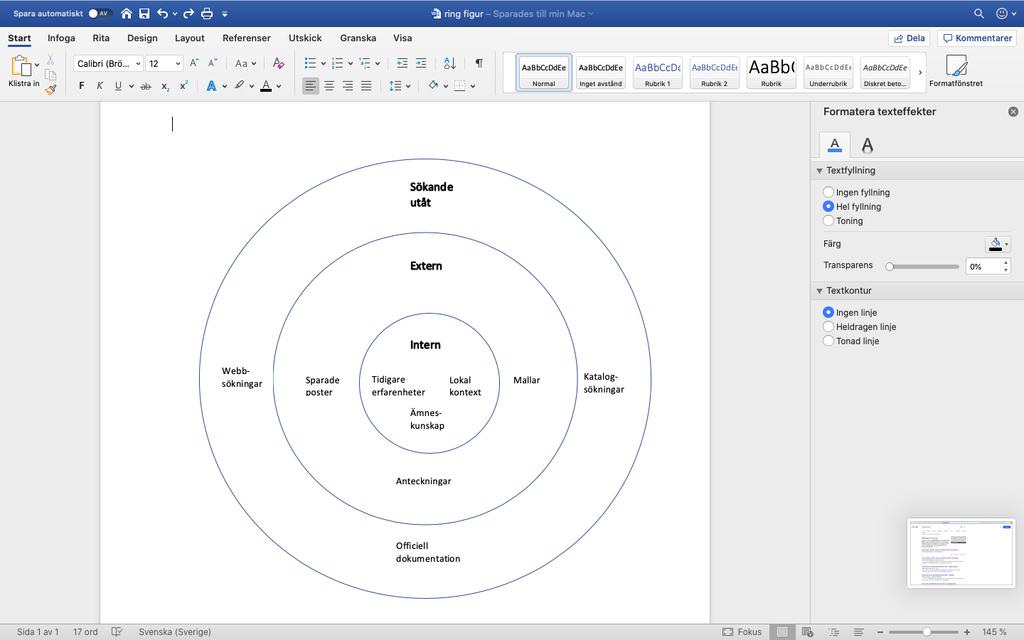Open the Granska tab
The image size is (1024, 640).
coord(358,38)
